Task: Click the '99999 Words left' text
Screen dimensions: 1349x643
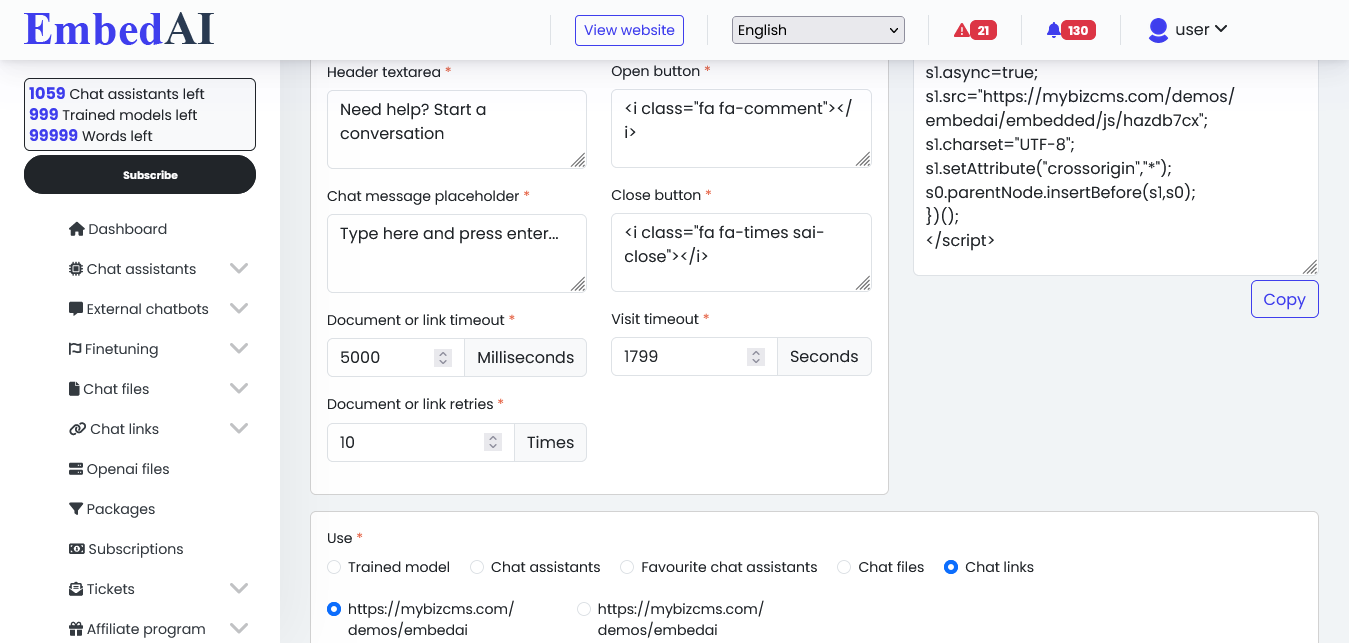Action: coord(91,136)
